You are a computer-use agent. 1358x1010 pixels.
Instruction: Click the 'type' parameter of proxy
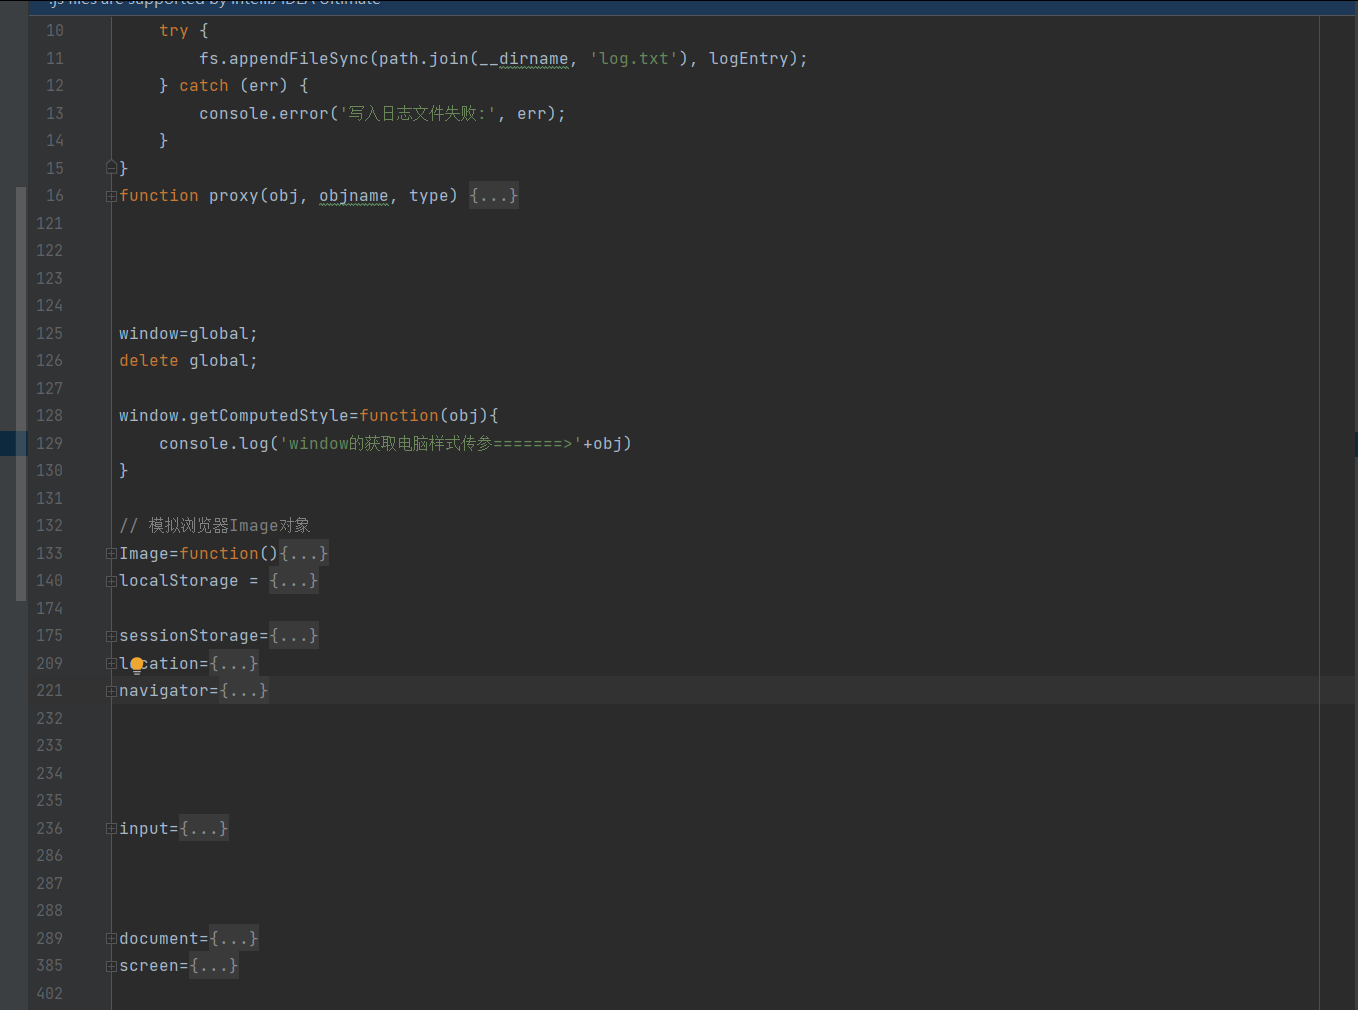(429, 196)
